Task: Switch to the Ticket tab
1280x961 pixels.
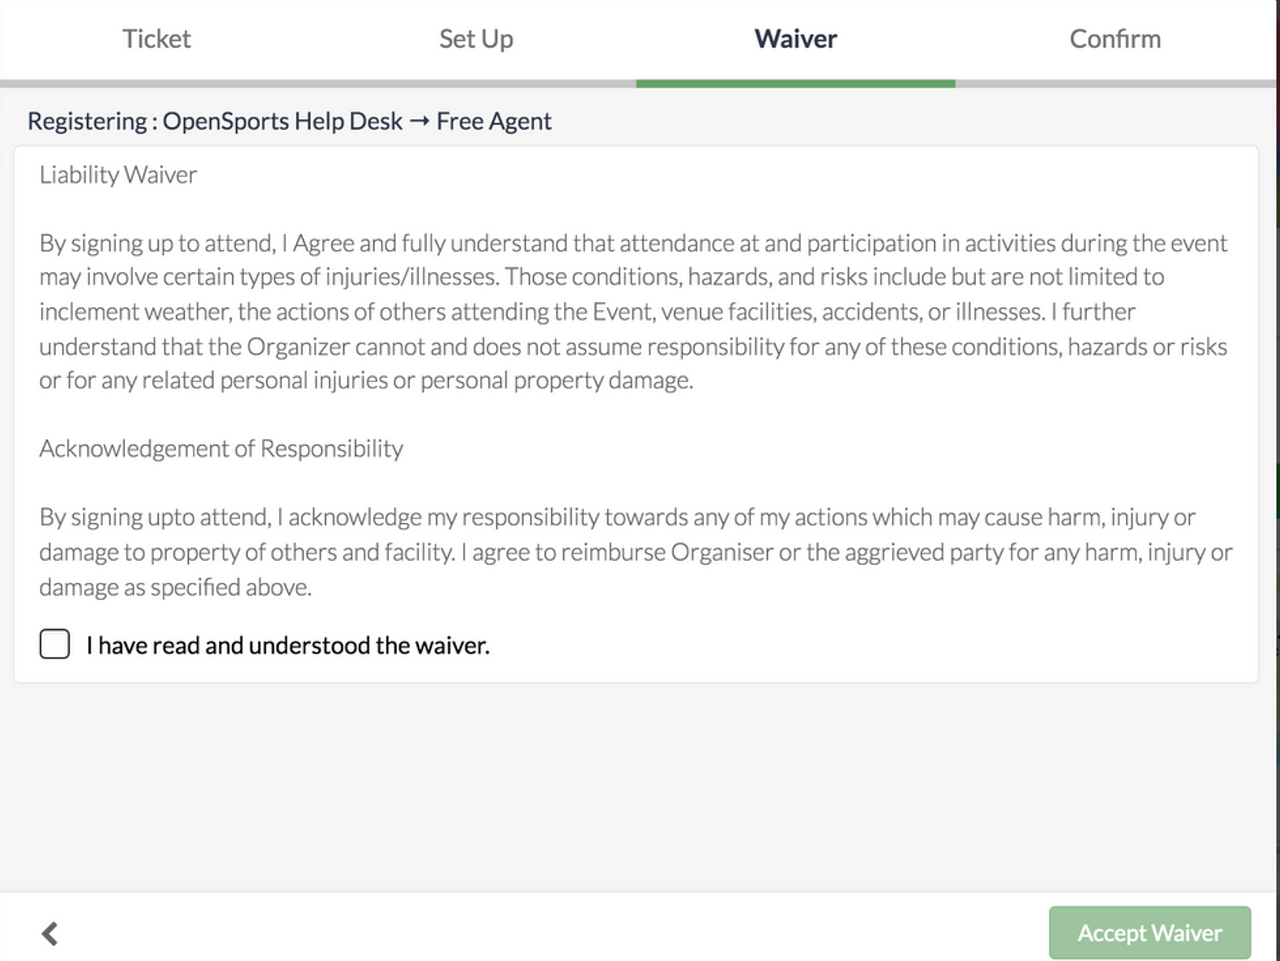Action: pyautogui.click(x=156, y=39)
